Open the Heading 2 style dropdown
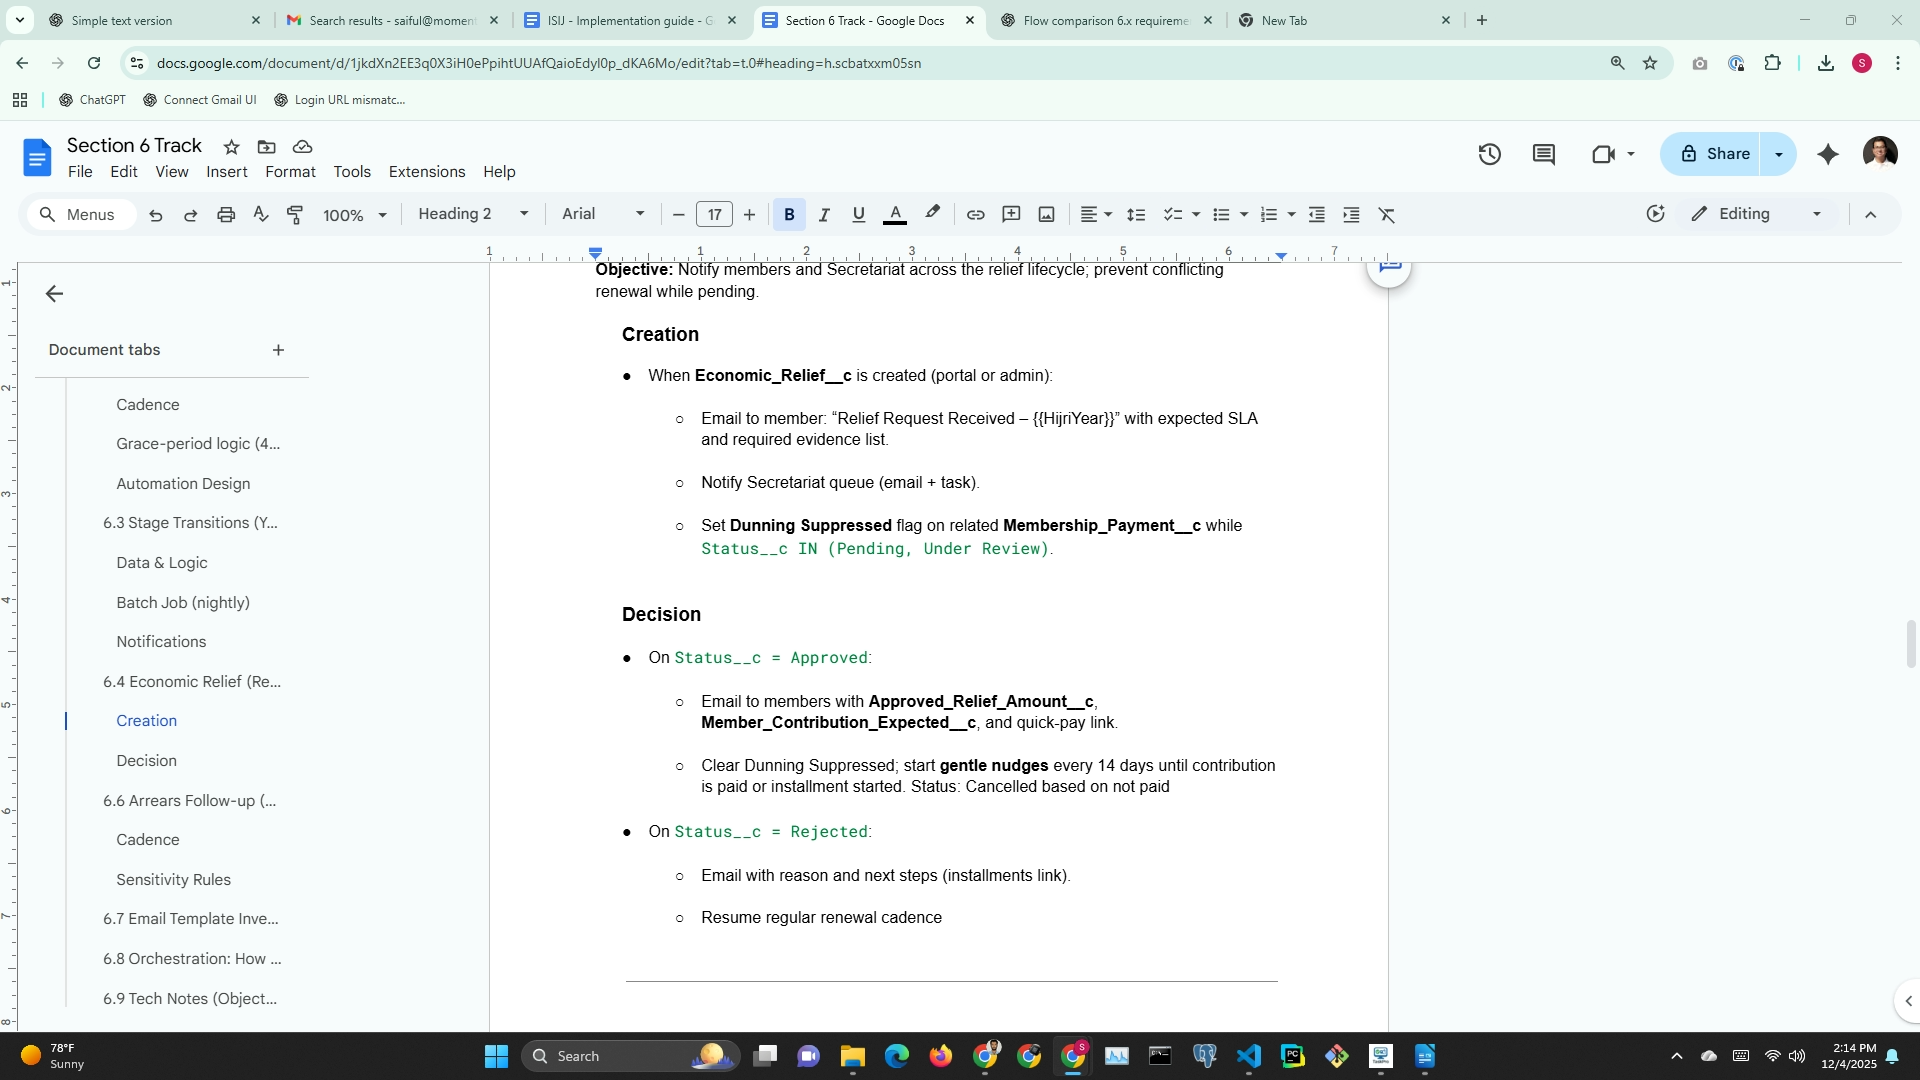Screen dimensions: 1920x1080 [472, 214]
